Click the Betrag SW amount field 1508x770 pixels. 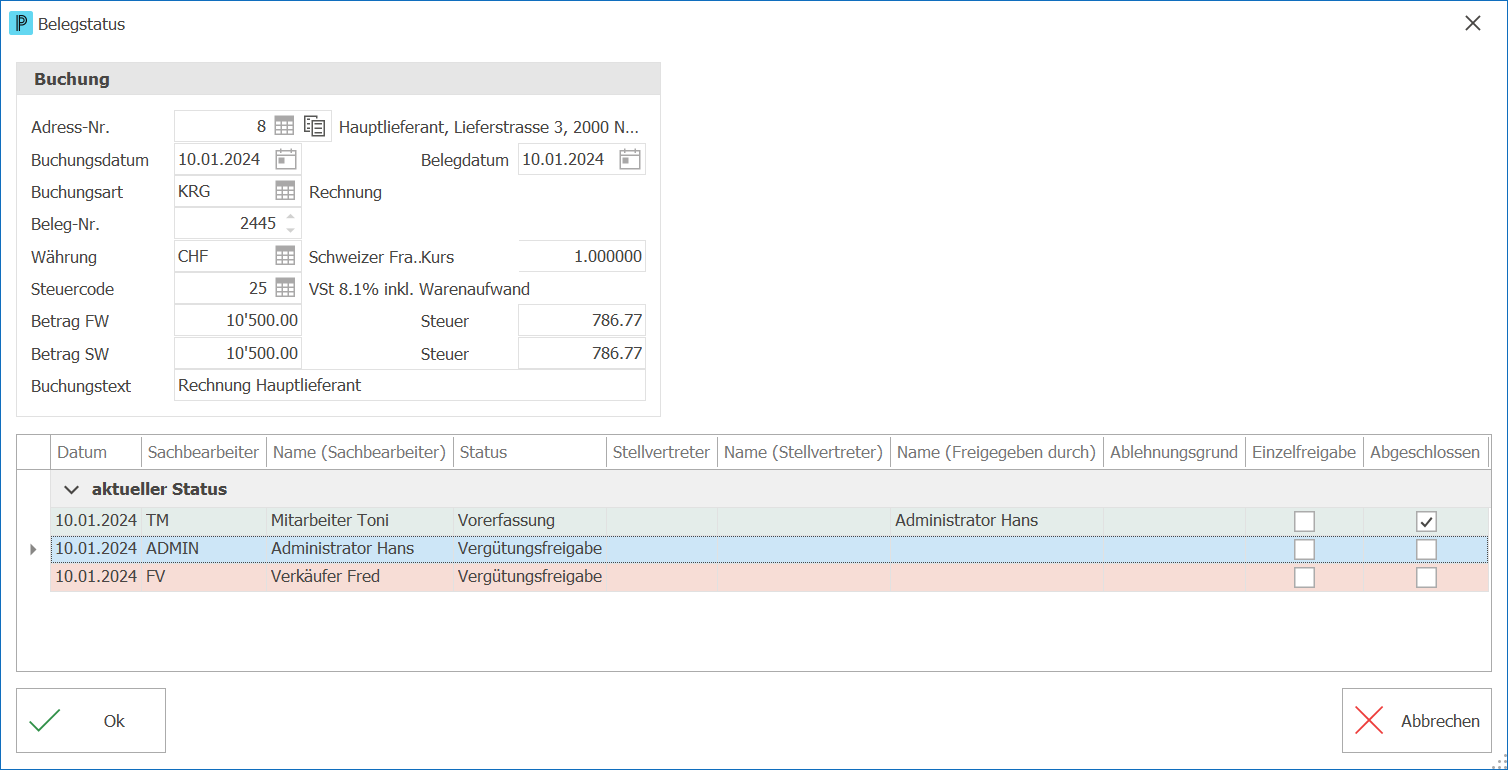238,353
